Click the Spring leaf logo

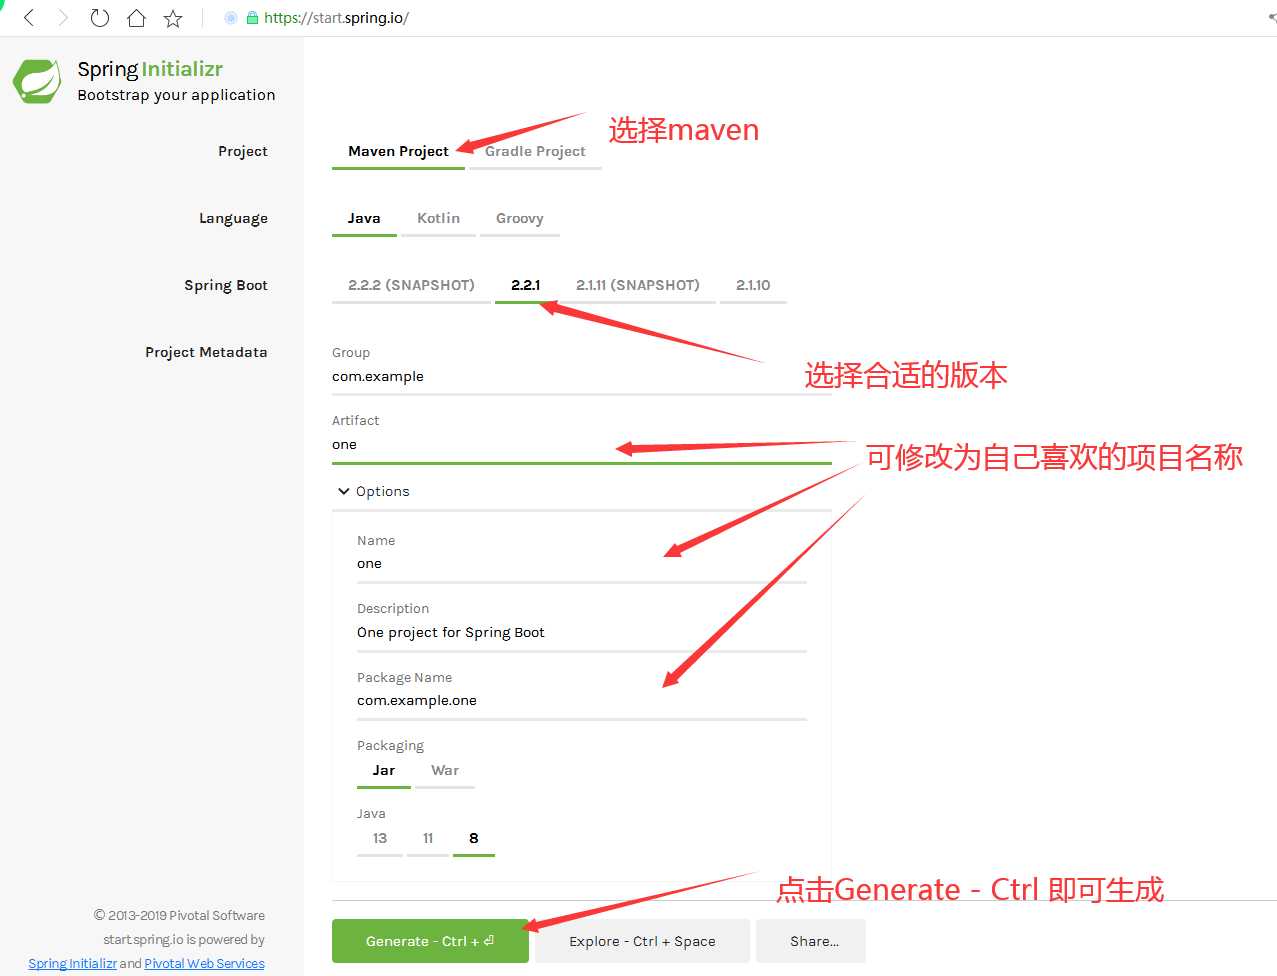pyautogui.click(x=37, y=81)
